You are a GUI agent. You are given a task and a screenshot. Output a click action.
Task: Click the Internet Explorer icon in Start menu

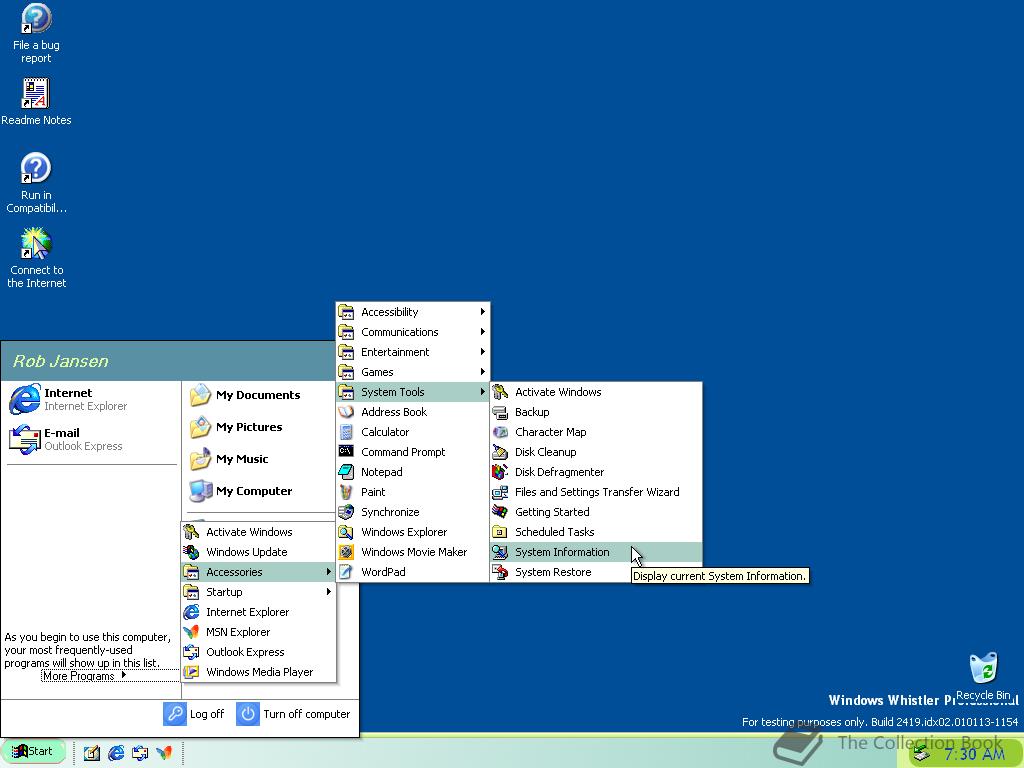[25, 399]
